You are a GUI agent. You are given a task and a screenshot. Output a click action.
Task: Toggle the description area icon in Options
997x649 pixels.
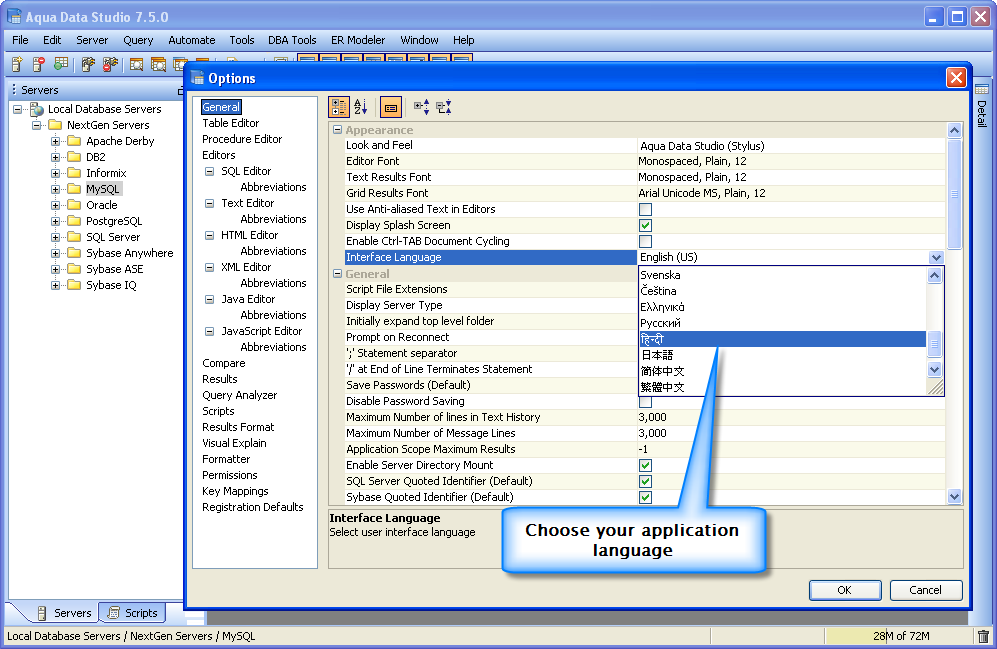click(x=390, y=107)
